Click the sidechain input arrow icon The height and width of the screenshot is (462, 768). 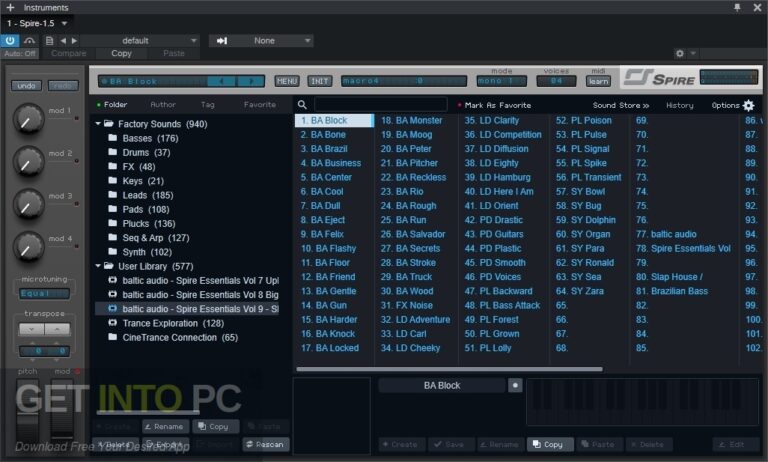coord(222,41)
